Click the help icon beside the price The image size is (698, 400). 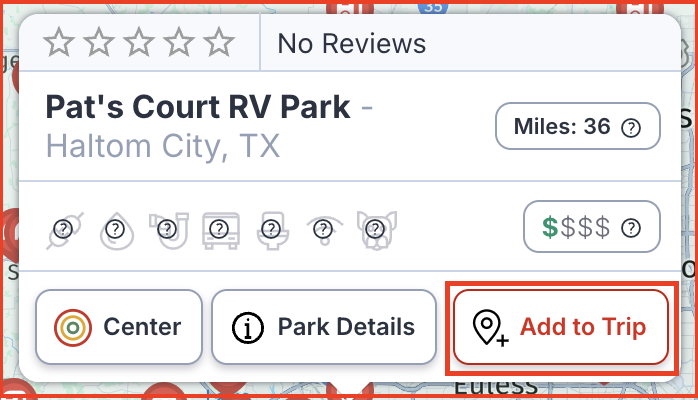pyautogui.click(x=631, y=228)
